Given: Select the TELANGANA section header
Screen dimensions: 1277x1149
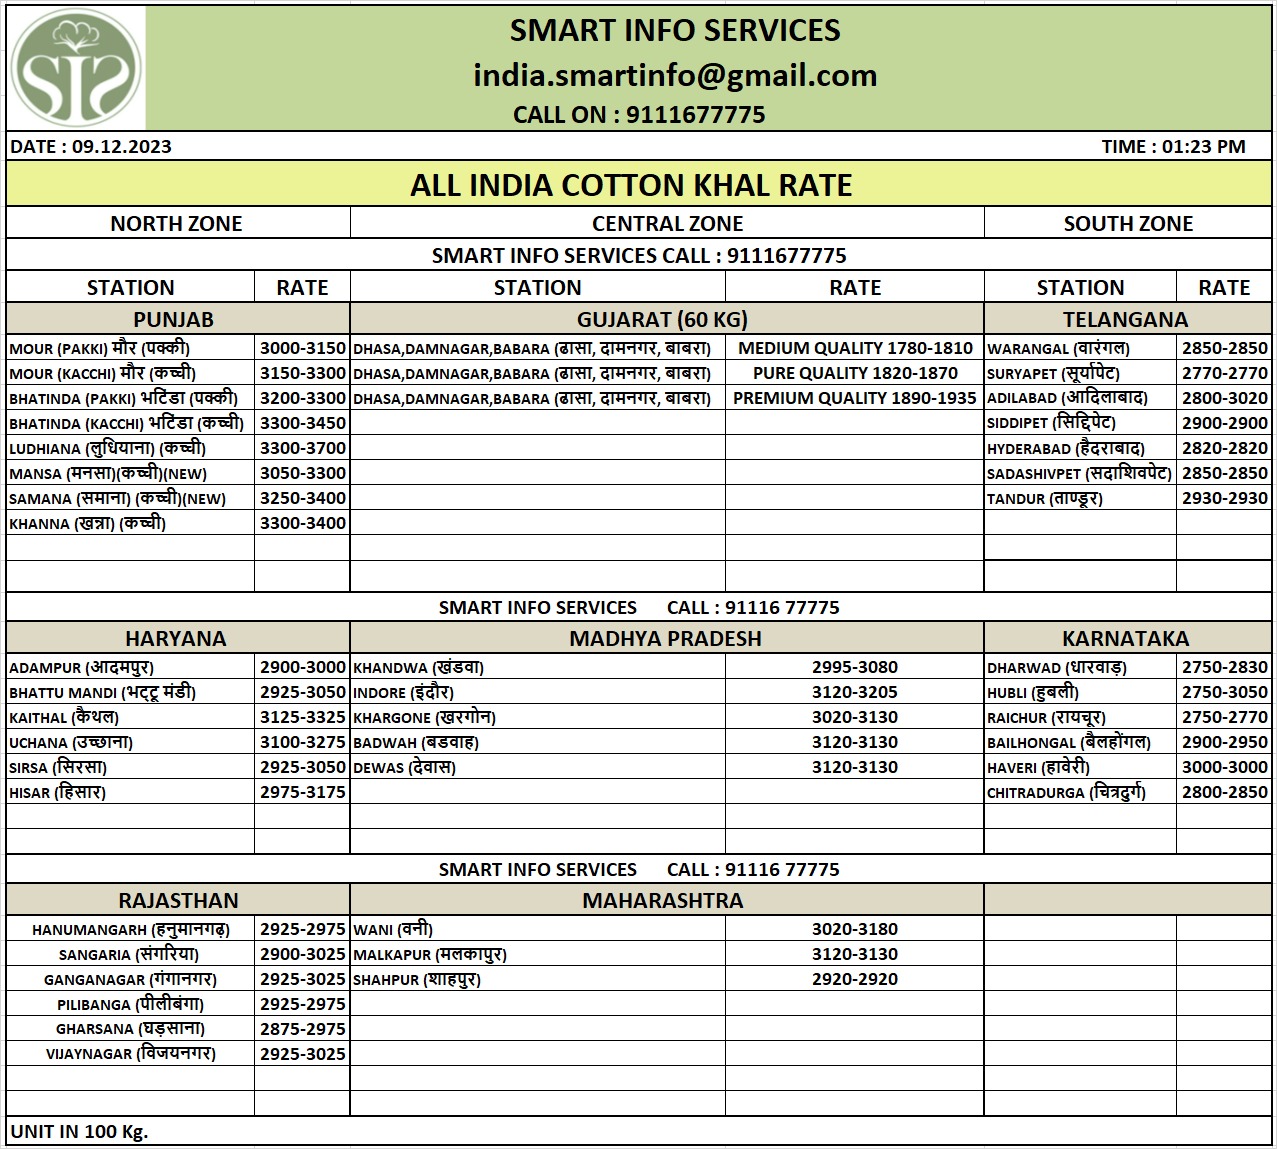Looking at the screenshot, I should click(1125, 320).
